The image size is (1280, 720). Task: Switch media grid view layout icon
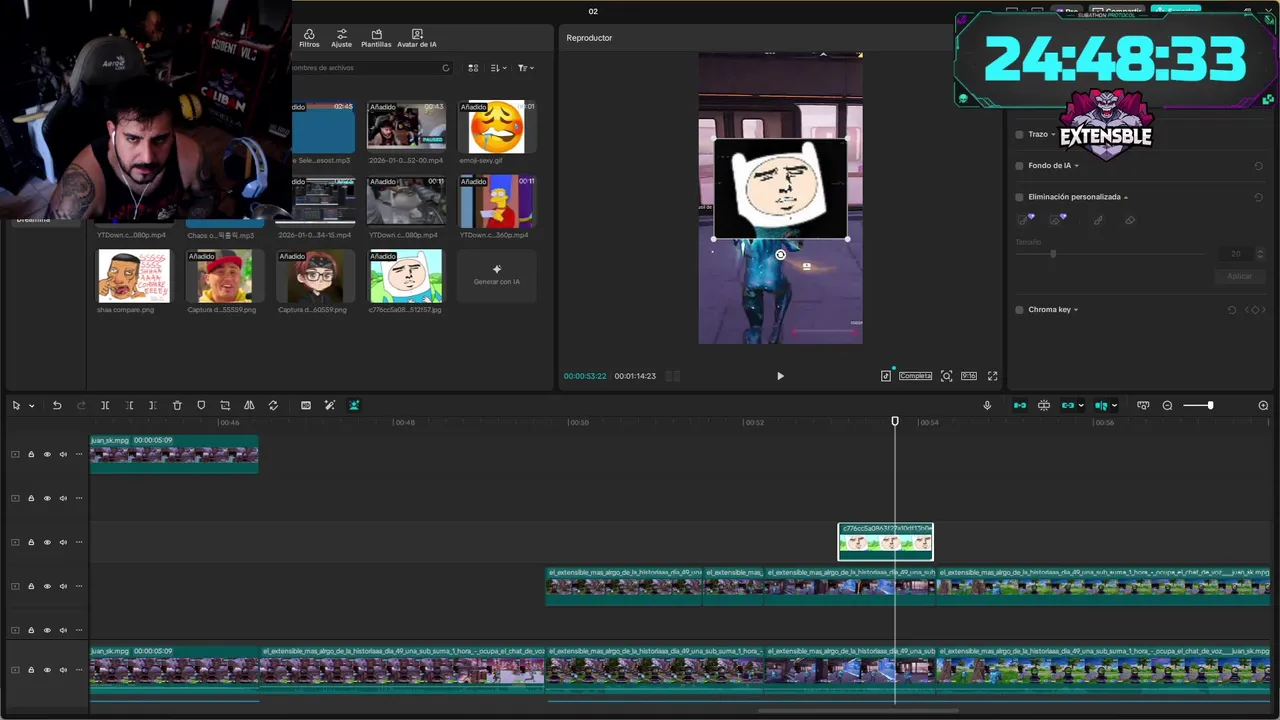[x=473, y=68]
